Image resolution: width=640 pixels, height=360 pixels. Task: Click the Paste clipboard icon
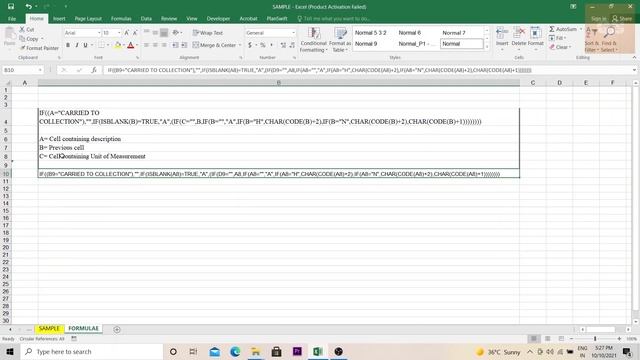[x=9, y=33]
